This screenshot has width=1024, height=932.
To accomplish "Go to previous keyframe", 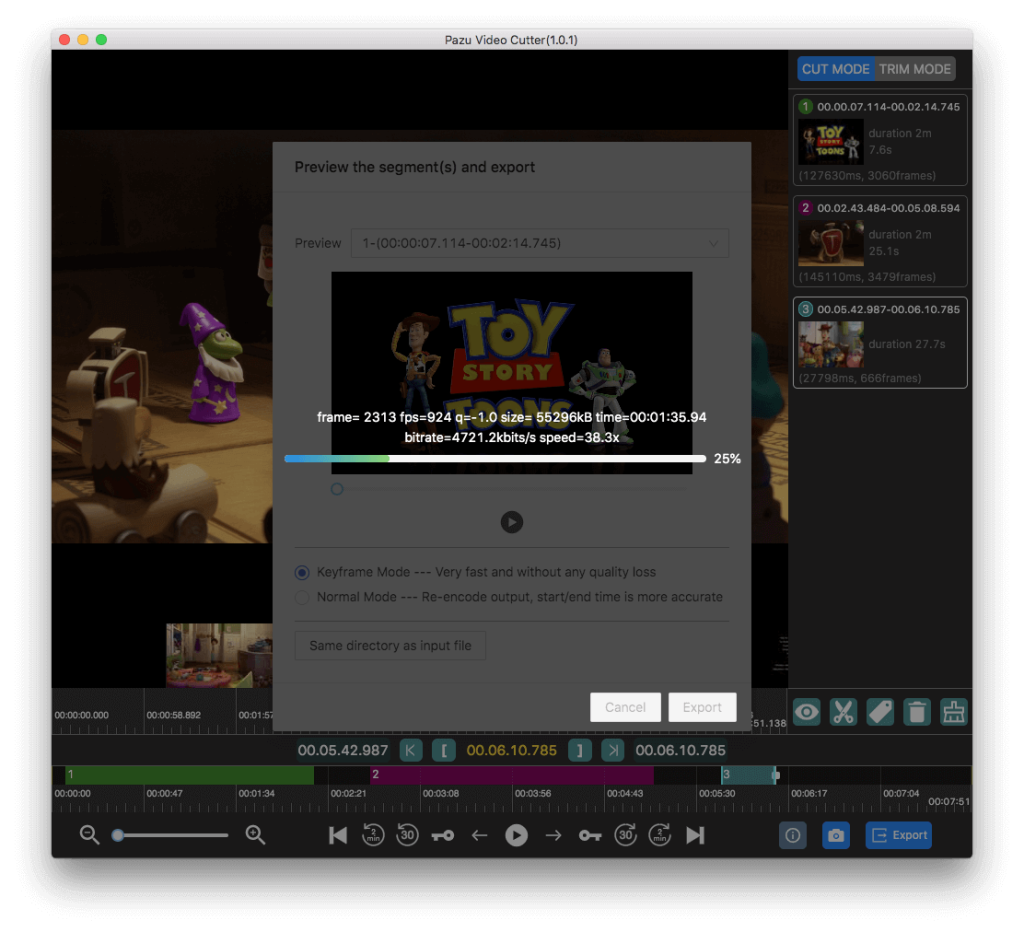I will pos(443,835).
